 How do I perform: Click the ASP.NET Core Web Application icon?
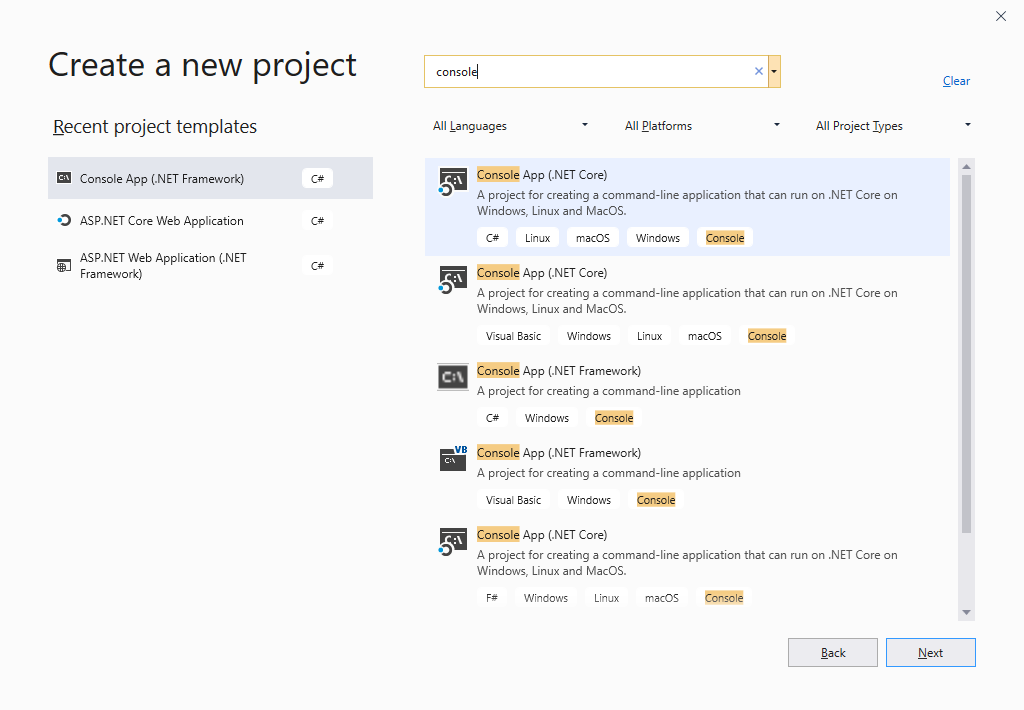(x=64, y=220)
